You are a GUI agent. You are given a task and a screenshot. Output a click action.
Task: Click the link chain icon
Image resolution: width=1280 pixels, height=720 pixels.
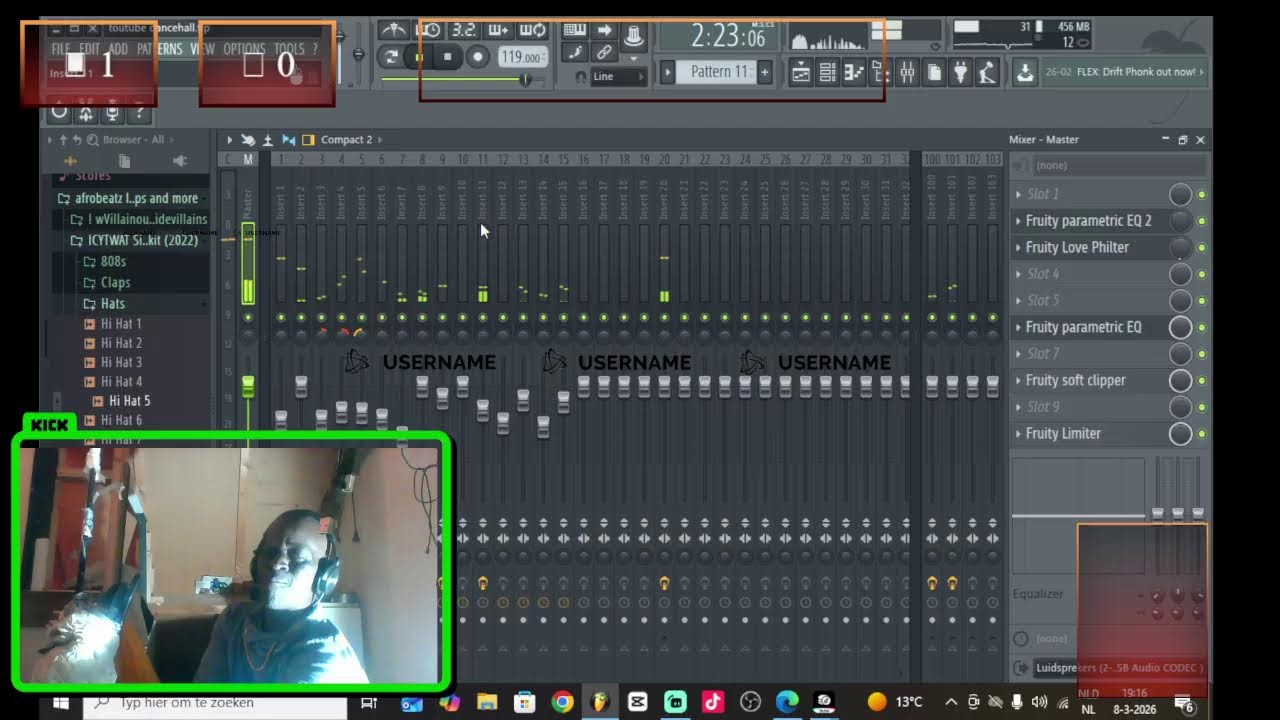[605, 52]
